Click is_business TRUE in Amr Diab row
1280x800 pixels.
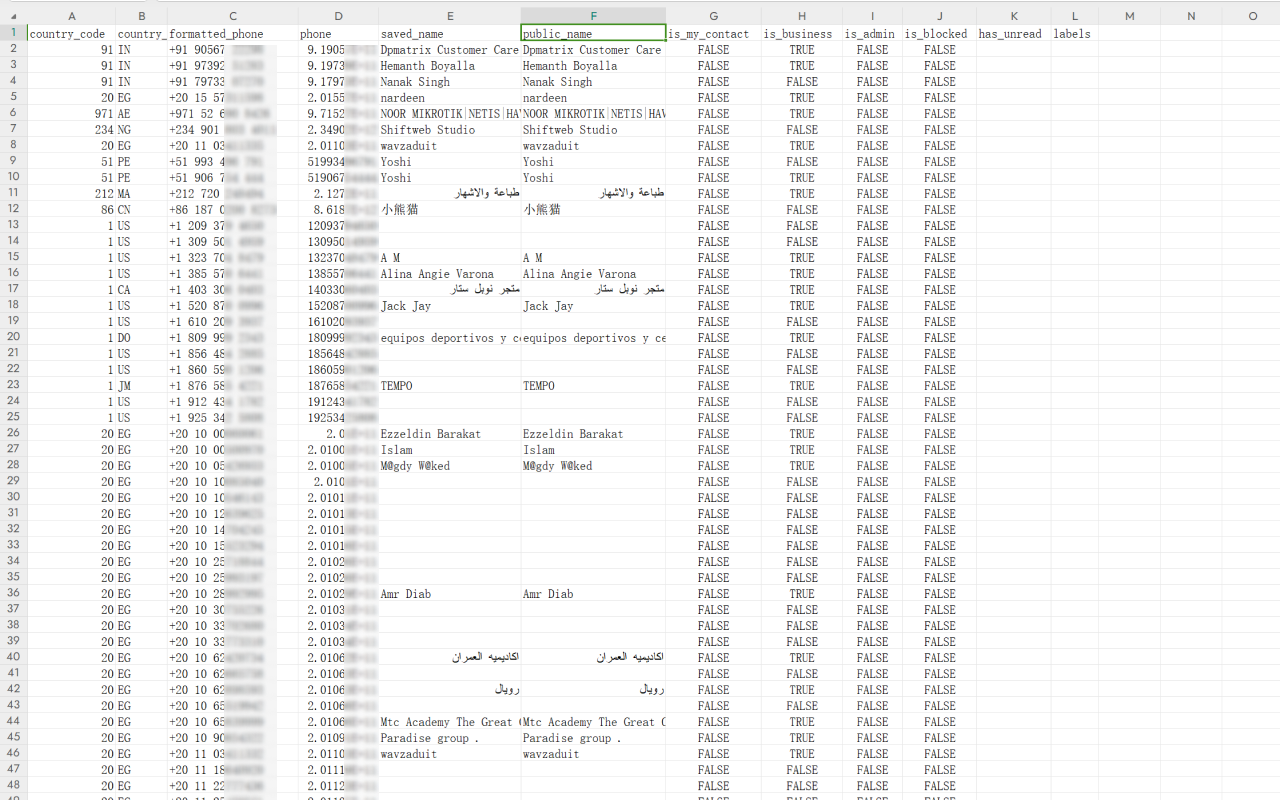(801, 594)
